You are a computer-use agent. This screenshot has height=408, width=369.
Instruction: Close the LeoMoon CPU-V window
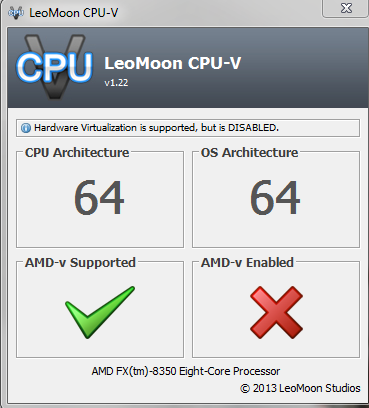346,8
